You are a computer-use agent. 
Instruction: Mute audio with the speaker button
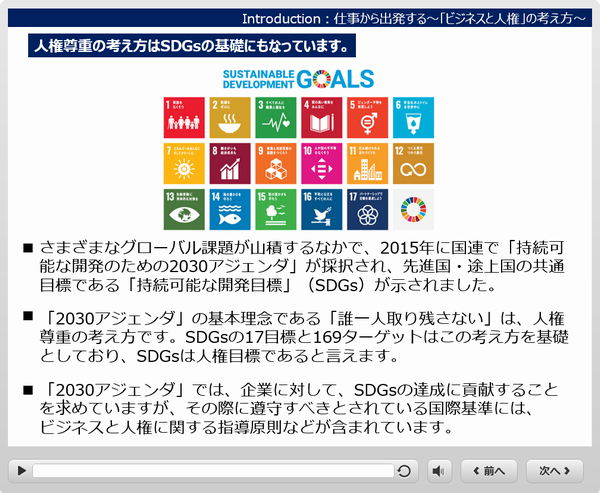(x=439, y=471)
